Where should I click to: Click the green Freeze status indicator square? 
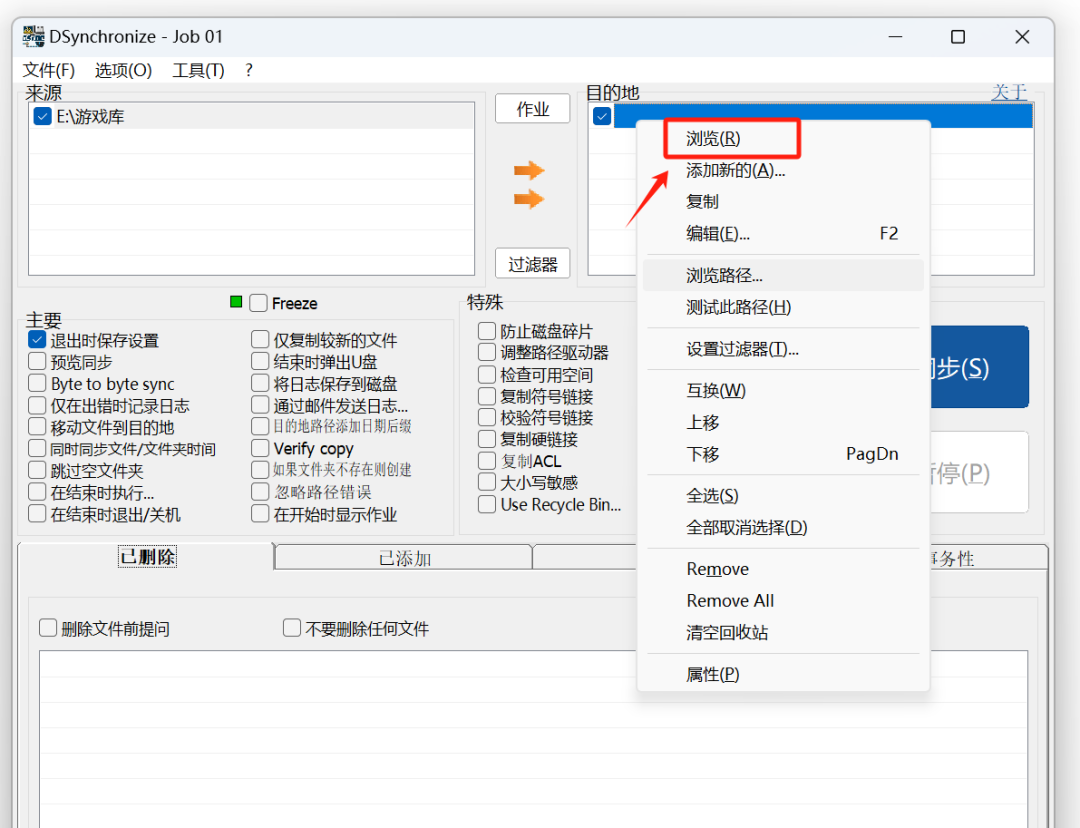[236, 302]
